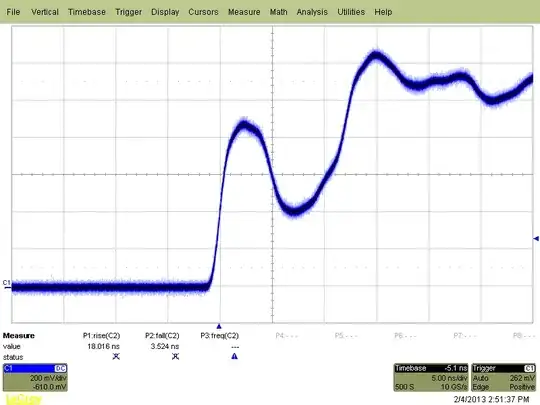
Task: Click the P2 fall status warning icon
Action: click(175, 356)
